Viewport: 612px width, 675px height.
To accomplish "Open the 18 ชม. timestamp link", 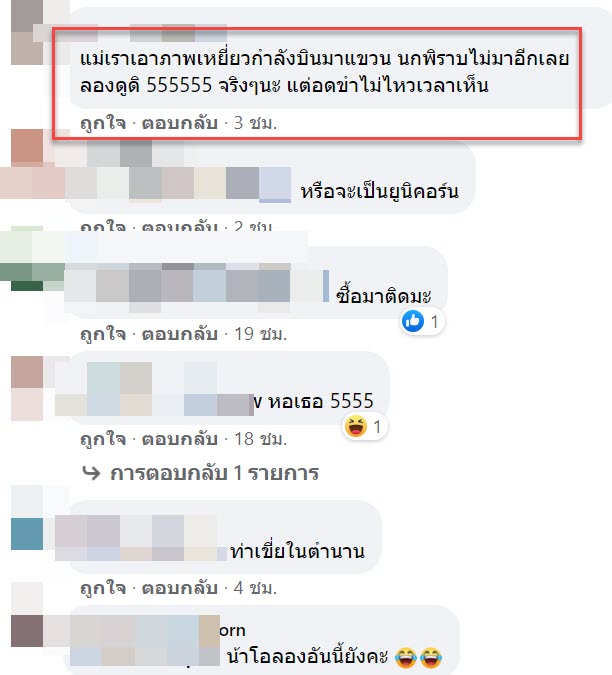I will click(x=260, y=439).
